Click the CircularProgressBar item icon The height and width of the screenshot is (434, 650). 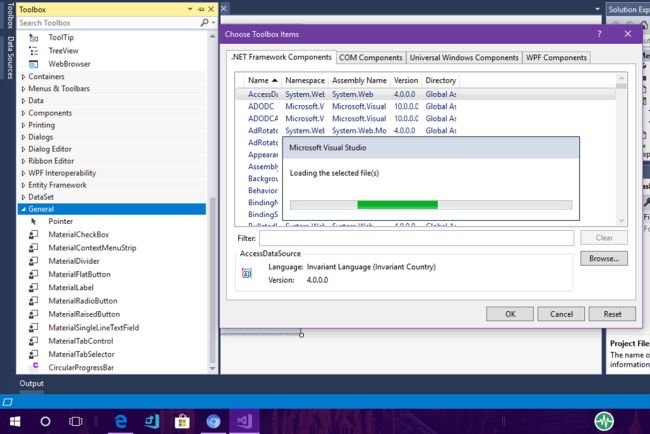point(35,366)
